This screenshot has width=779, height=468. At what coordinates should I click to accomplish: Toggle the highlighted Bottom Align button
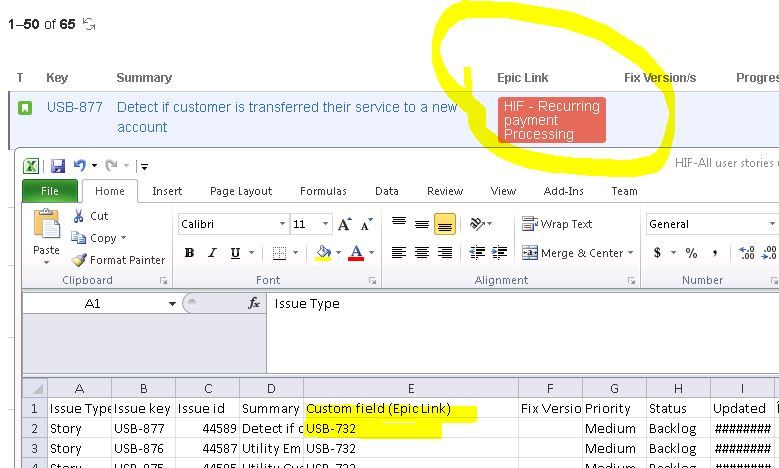pyautogui.click(x=445, y=224)
